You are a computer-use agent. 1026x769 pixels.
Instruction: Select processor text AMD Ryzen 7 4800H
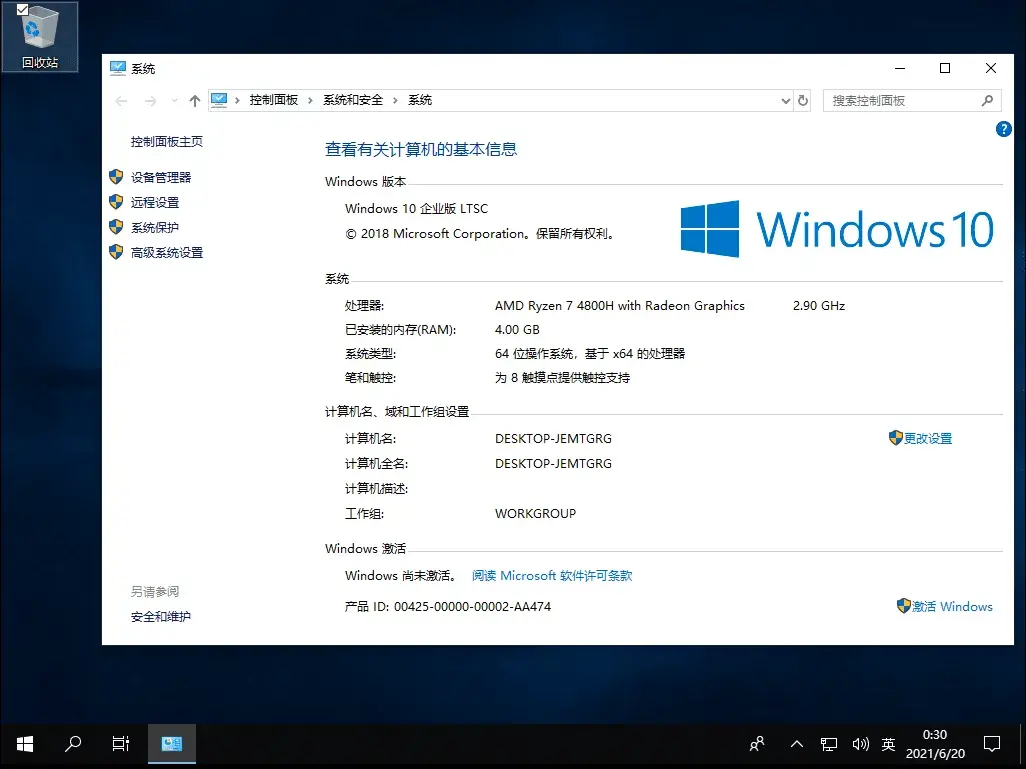pyautogui.click(x=620, y=306)
